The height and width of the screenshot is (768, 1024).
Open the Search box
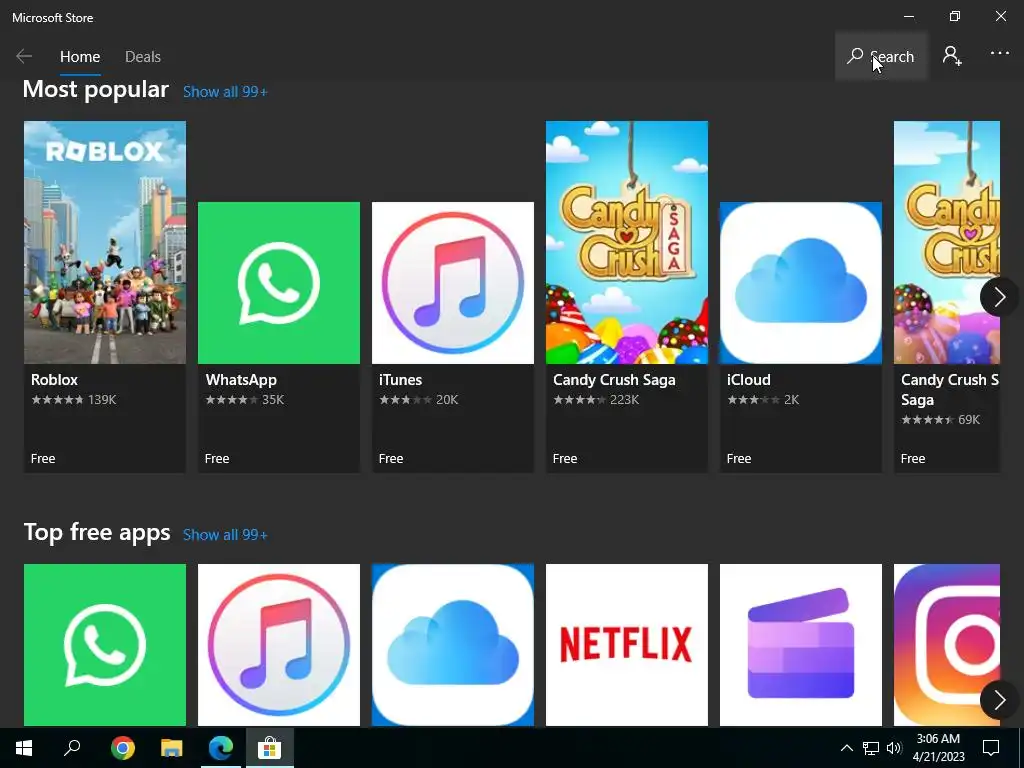(x=881, y=56)
